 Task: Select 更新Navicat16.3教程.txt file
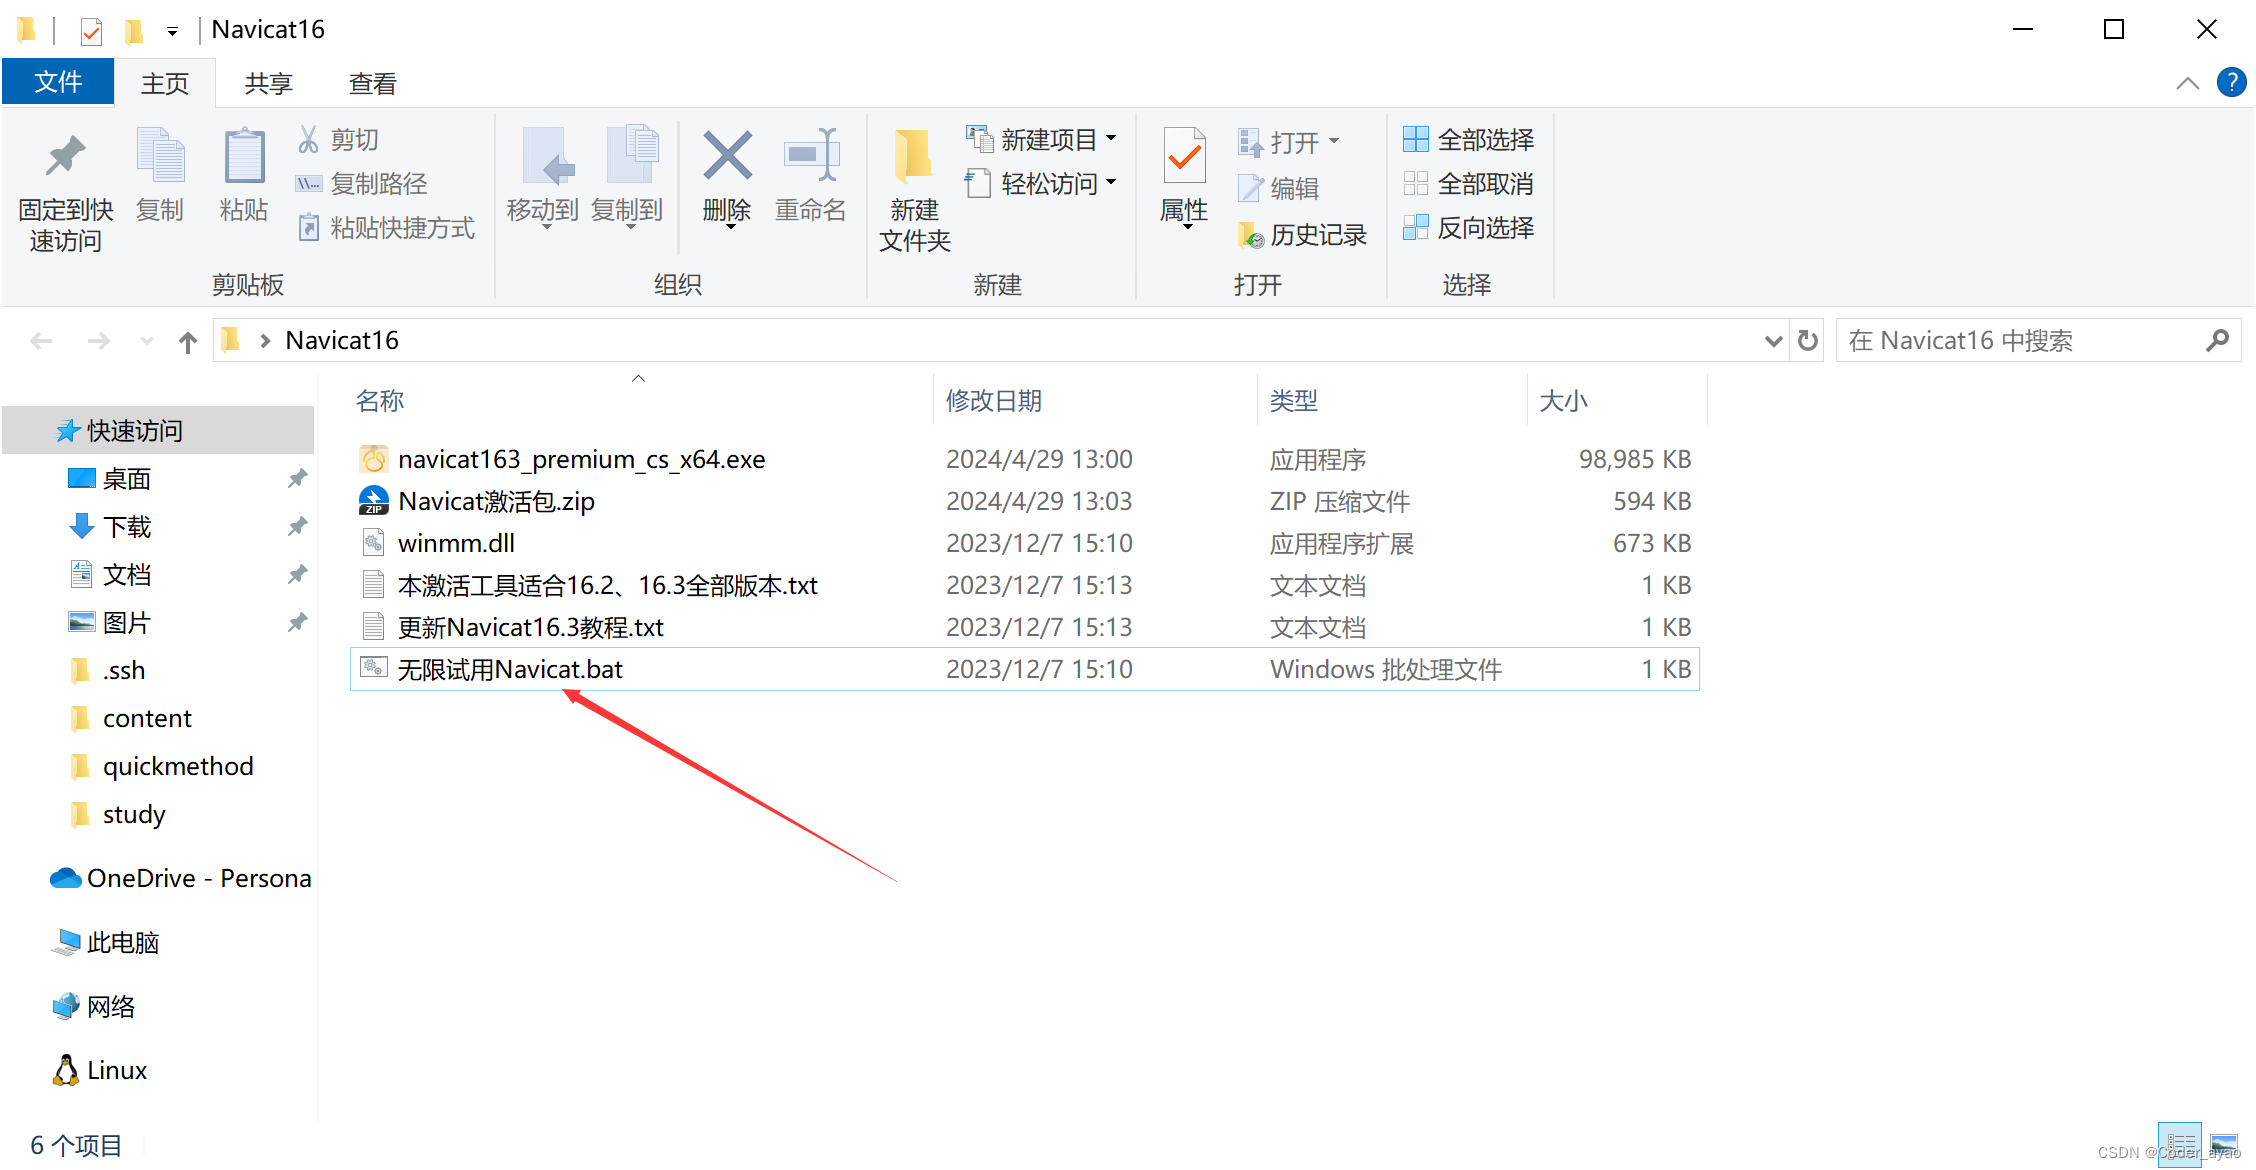1025,627
